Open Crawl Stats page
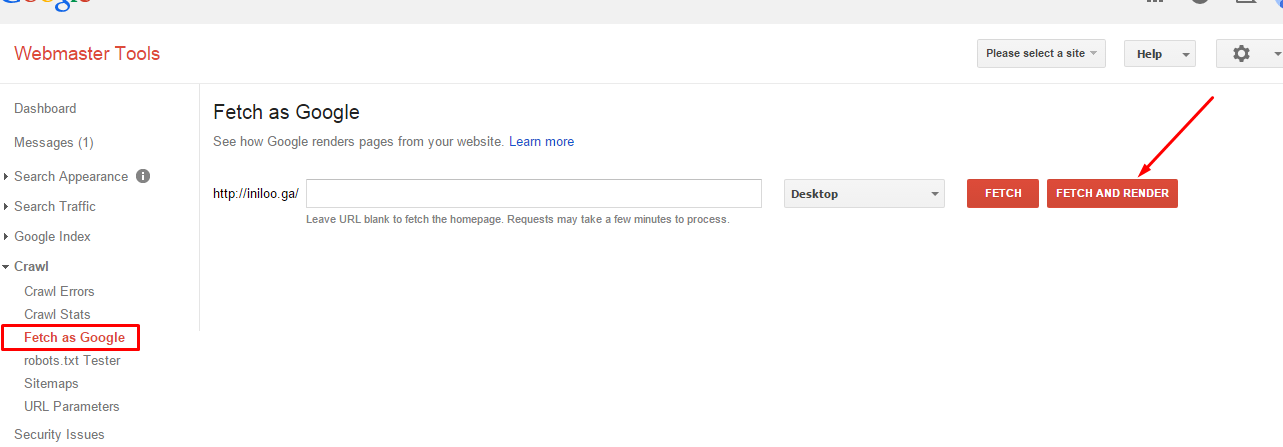This screenshot has height=447, width=1283. [x=57, y=315]
